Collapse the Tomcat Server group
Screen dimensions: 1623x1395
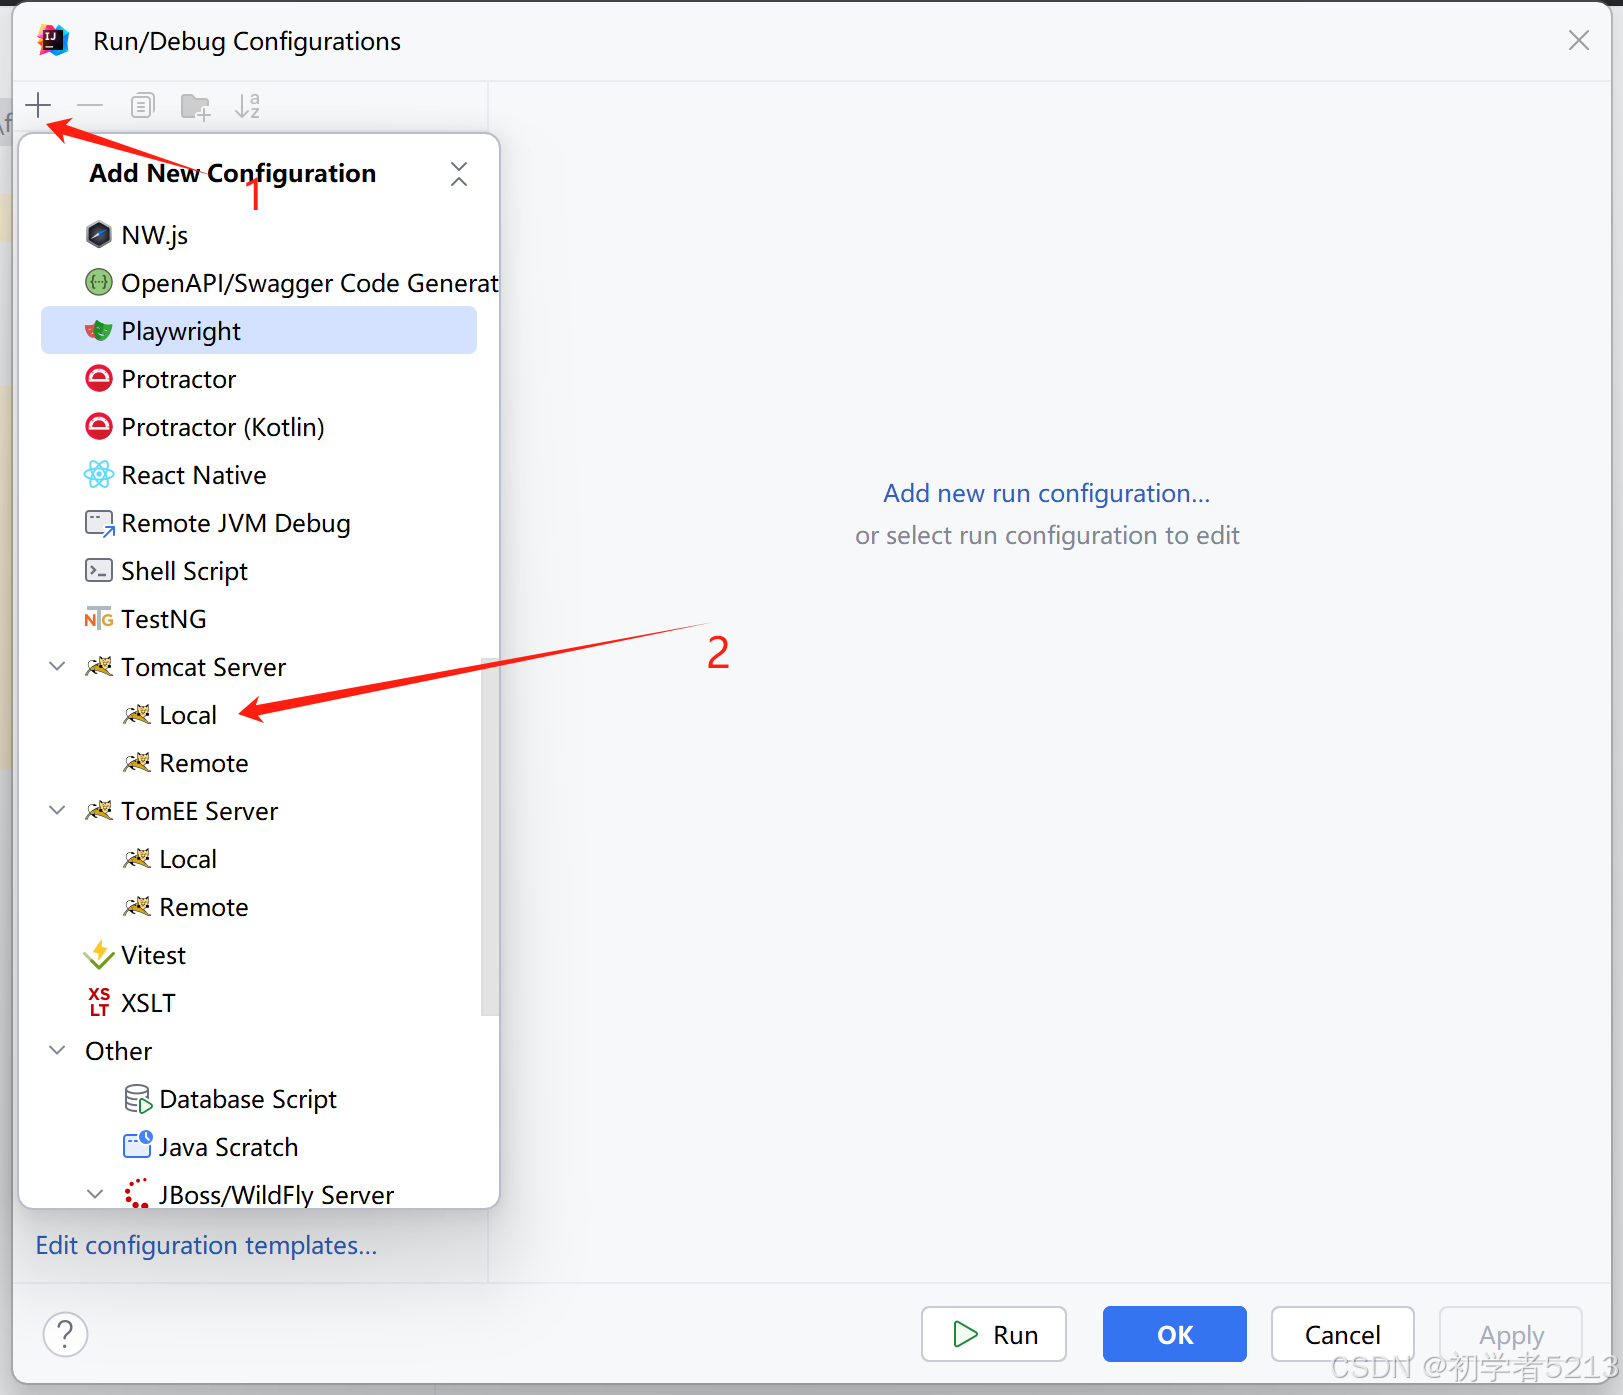pyautogui.click(x=58, y=667)
